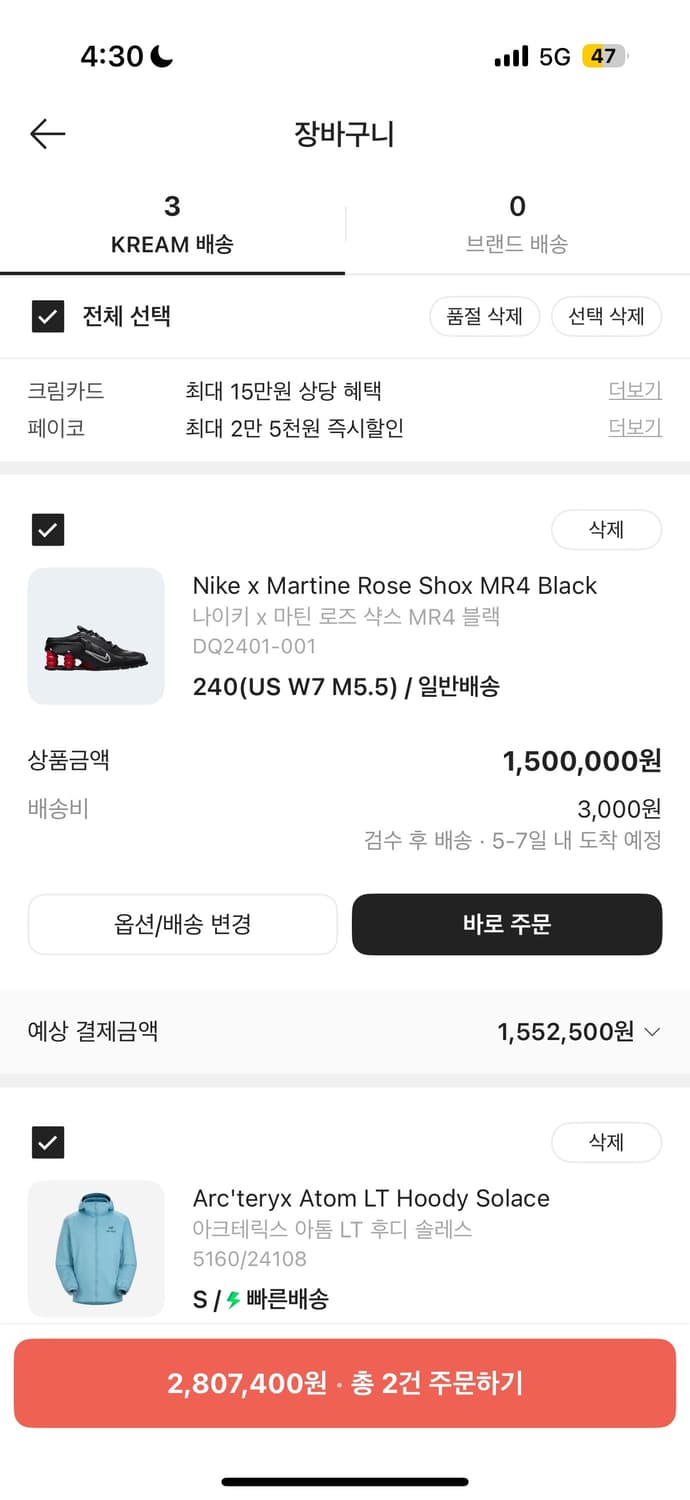This screenshot has width=690, height=1500.
Task: Open 더보기 for 크림카드 benefits
Action: [x=635, y=391]
